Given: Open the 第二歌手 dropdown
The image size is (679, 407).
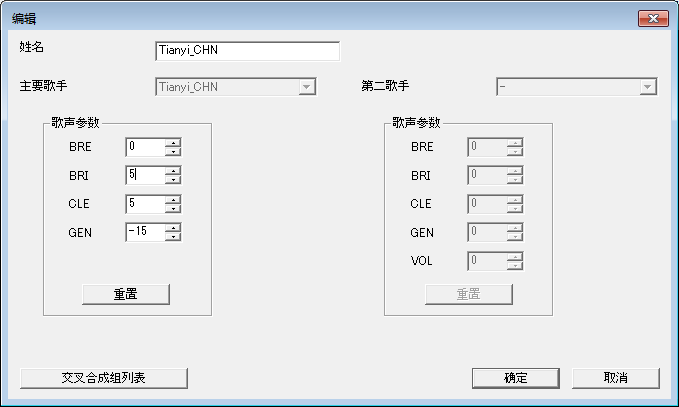Looking at the screenshot, I should coord(647,87).
